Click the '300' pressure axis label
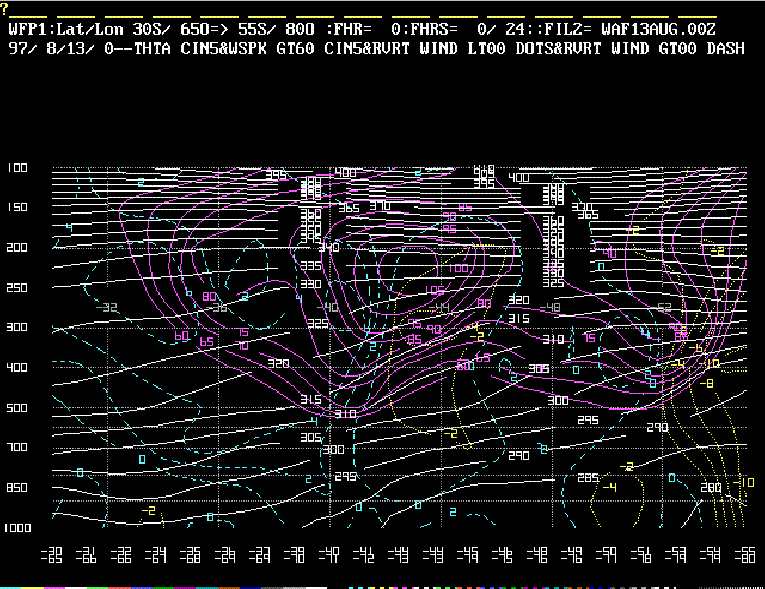This screenshot has height=589, width=765. click(x=17, y=327)
